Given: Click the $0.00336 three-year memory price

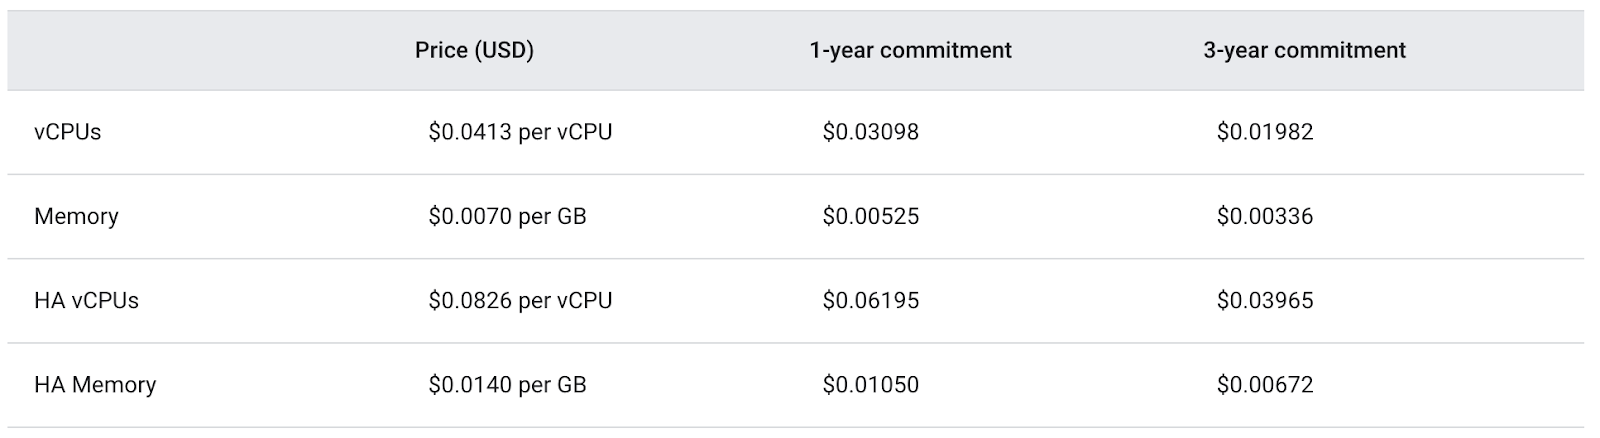Looking at the screenshot, I should click(1265, 216).
